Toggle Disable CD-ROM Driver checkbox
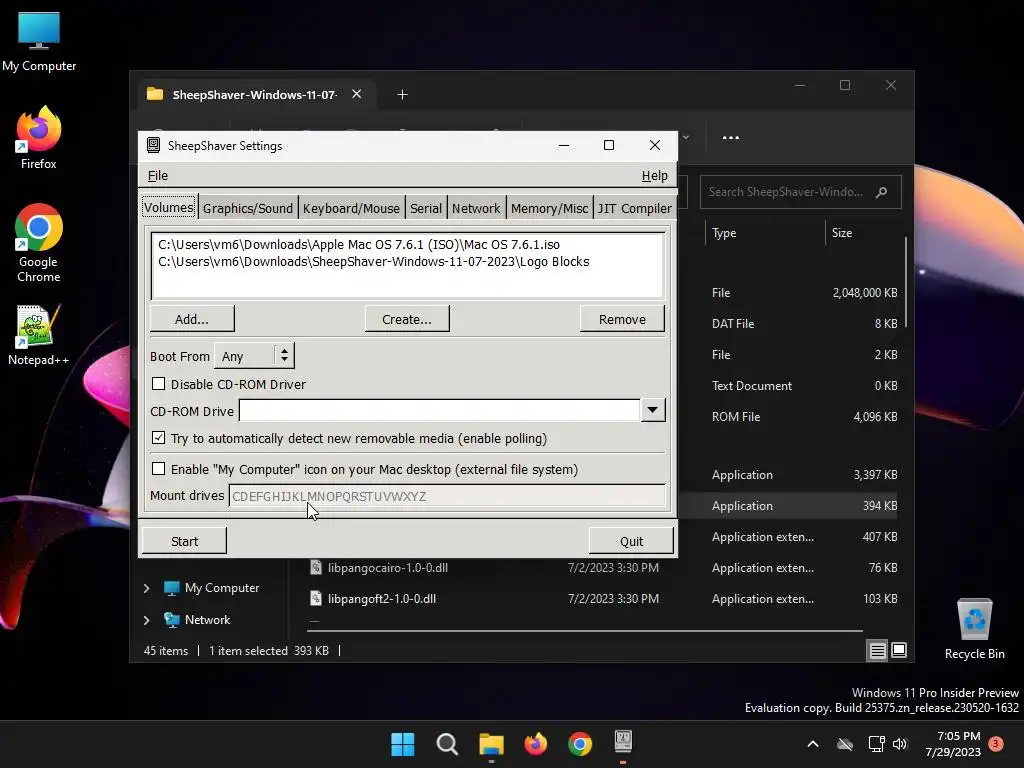Viewport: 1024px width, 768px height. tap(159, 384)
